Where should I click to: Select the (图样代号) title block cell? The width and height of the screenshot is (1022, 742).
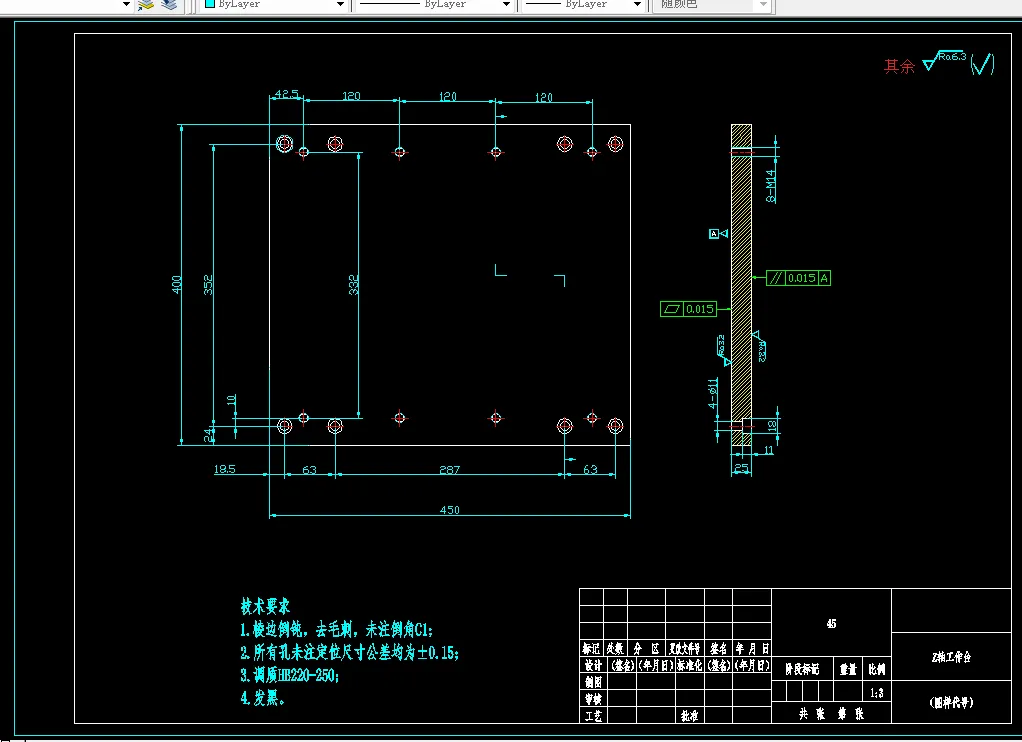pos(951,702)
